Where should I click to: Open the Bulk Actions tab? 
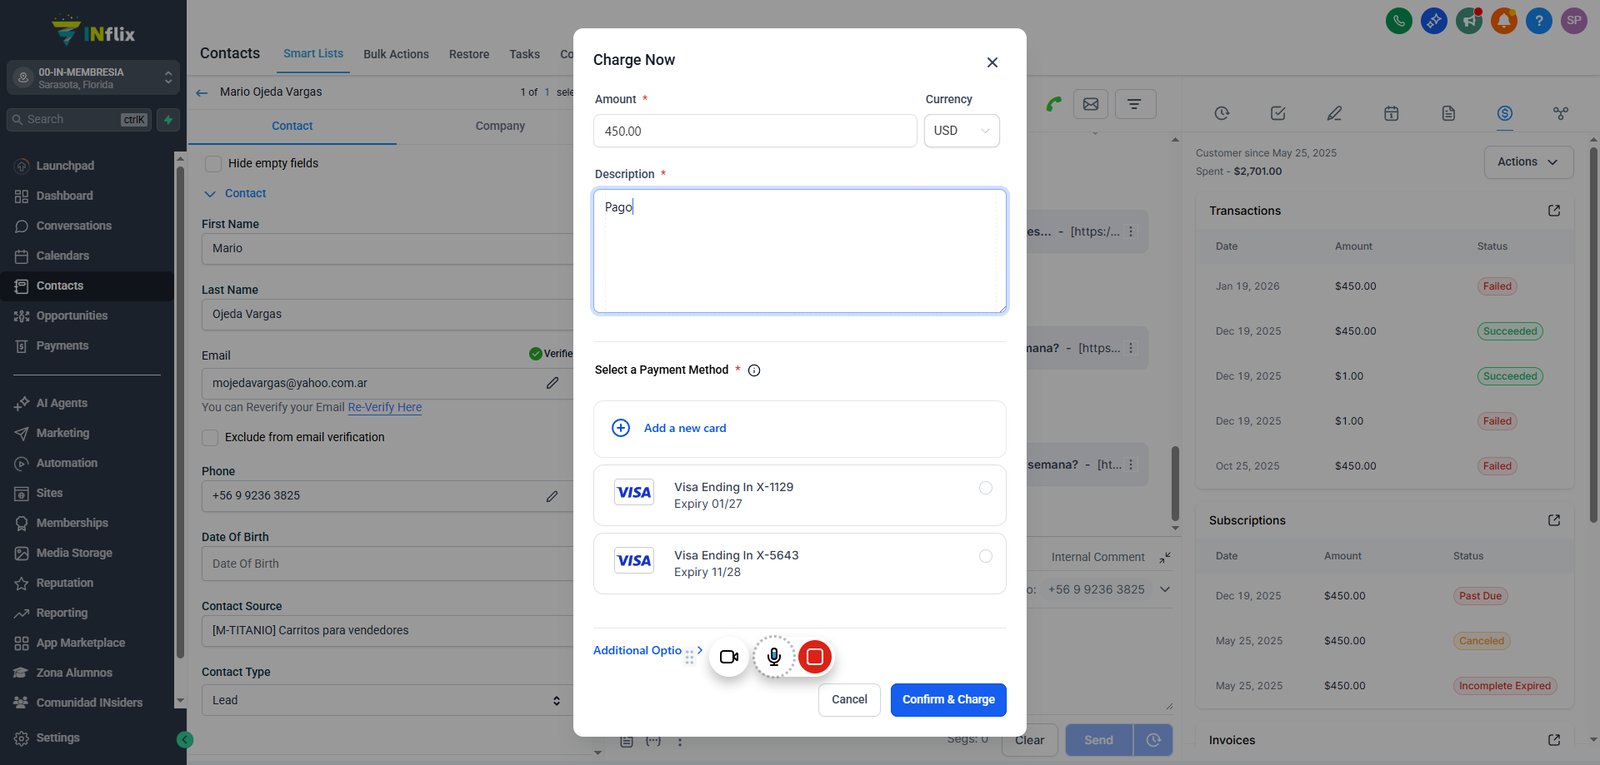click(396, 54)
